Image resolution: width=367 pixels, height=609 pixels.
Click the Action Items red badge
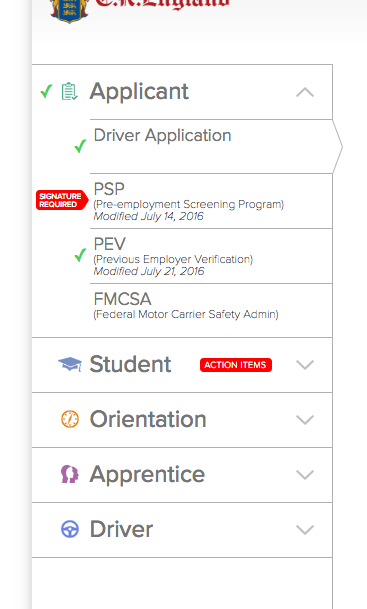pyautogui.click(x=236, y=365)
